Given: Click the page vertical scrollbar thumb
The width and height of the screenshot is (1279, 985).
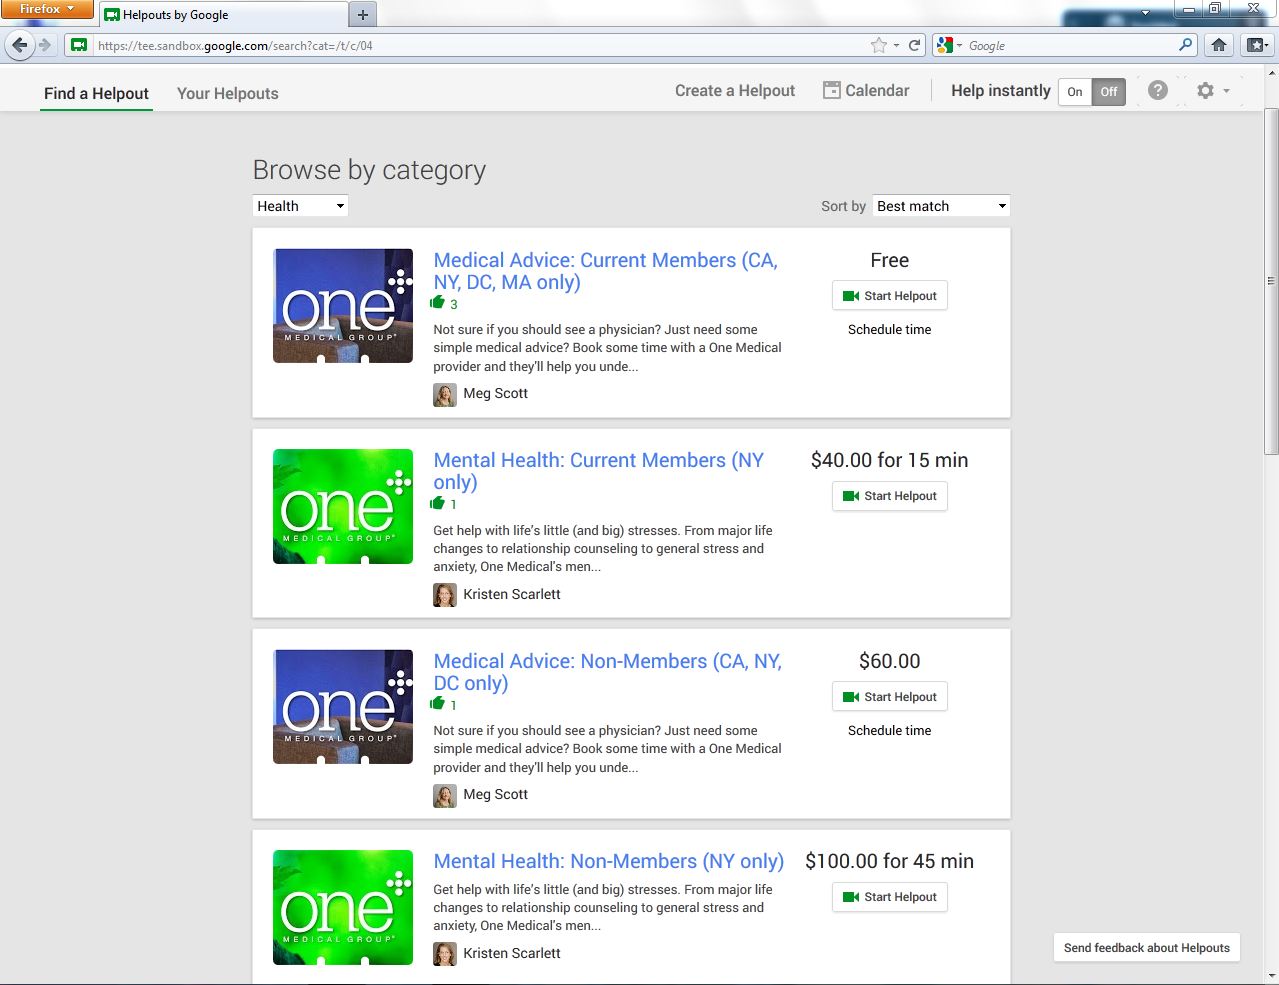Looking at the screenshot, I should pos(1271,280).
